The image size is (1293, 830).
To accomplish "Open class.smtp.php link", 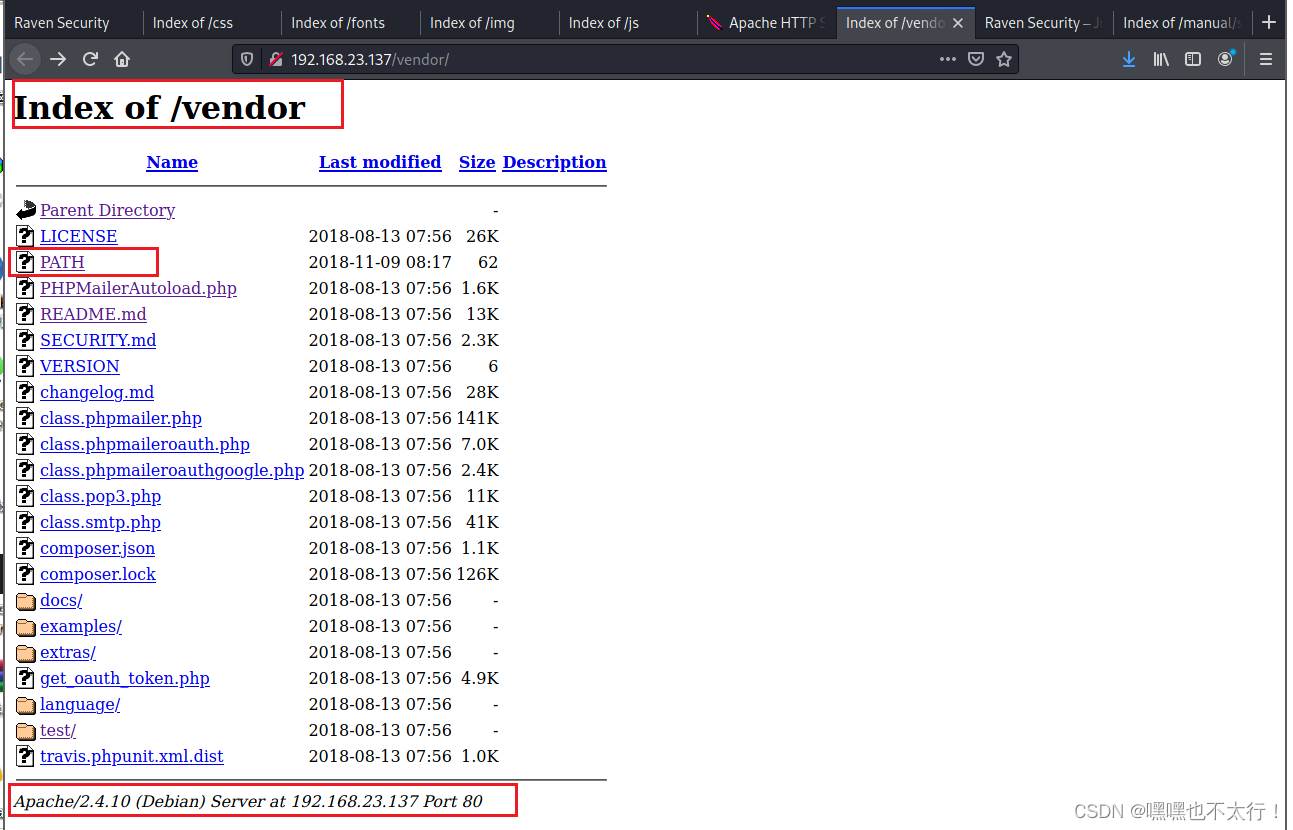I will click(100, 522).
